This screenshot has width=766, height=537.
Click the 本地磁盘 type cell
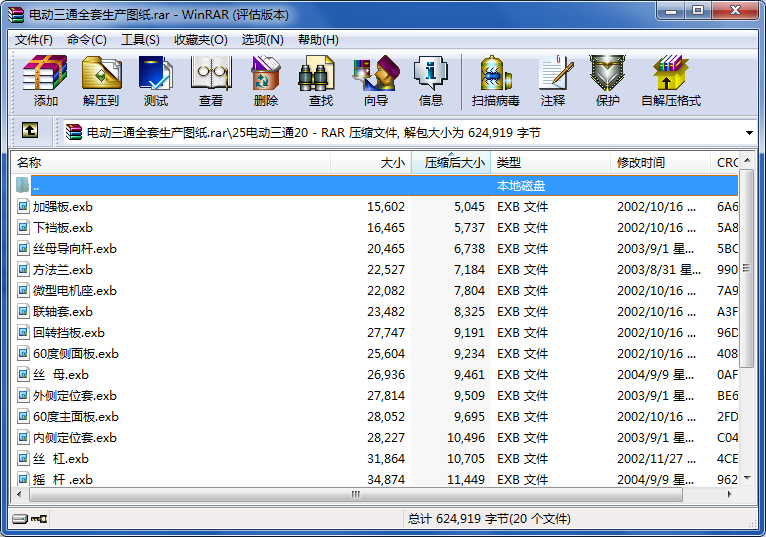coord(521,186)
